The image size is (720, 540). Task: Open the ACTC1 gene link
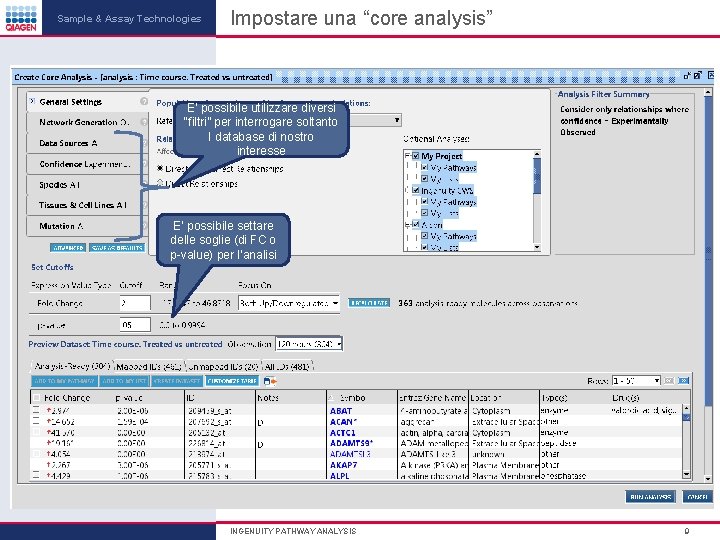pyautogui.click(x=343, y=433)
